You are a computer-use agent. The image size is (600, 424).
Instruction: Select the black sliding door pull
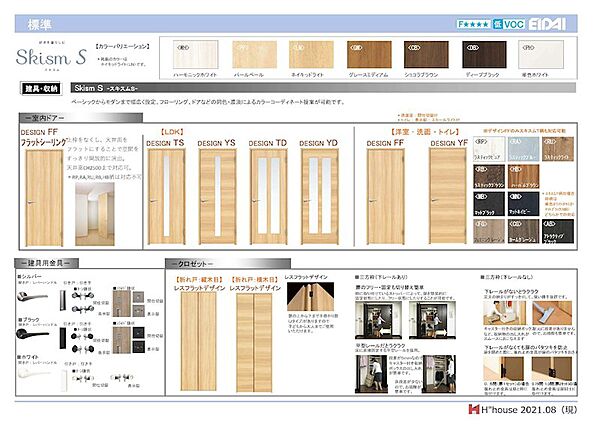(x=62, y=338)
